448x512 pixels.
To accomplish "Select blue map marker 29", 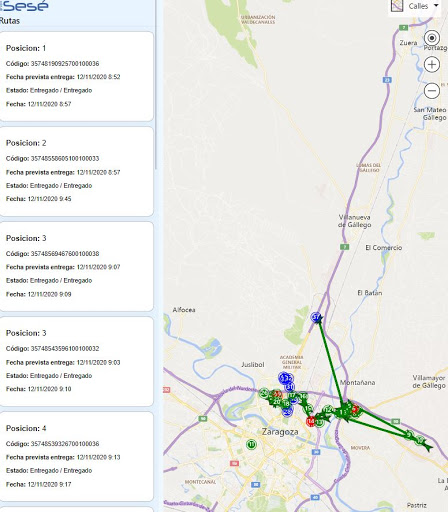I will coord(287,412).
